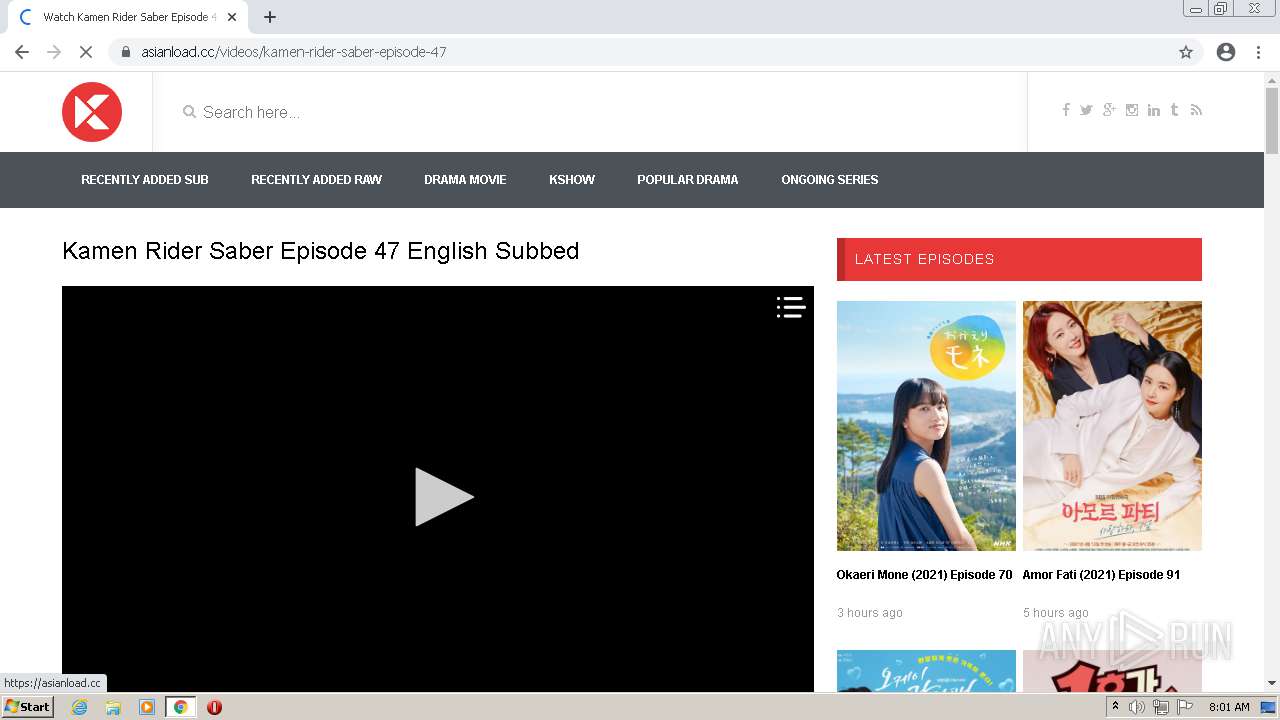Open Recently Added Raw menu

(316, 180)
